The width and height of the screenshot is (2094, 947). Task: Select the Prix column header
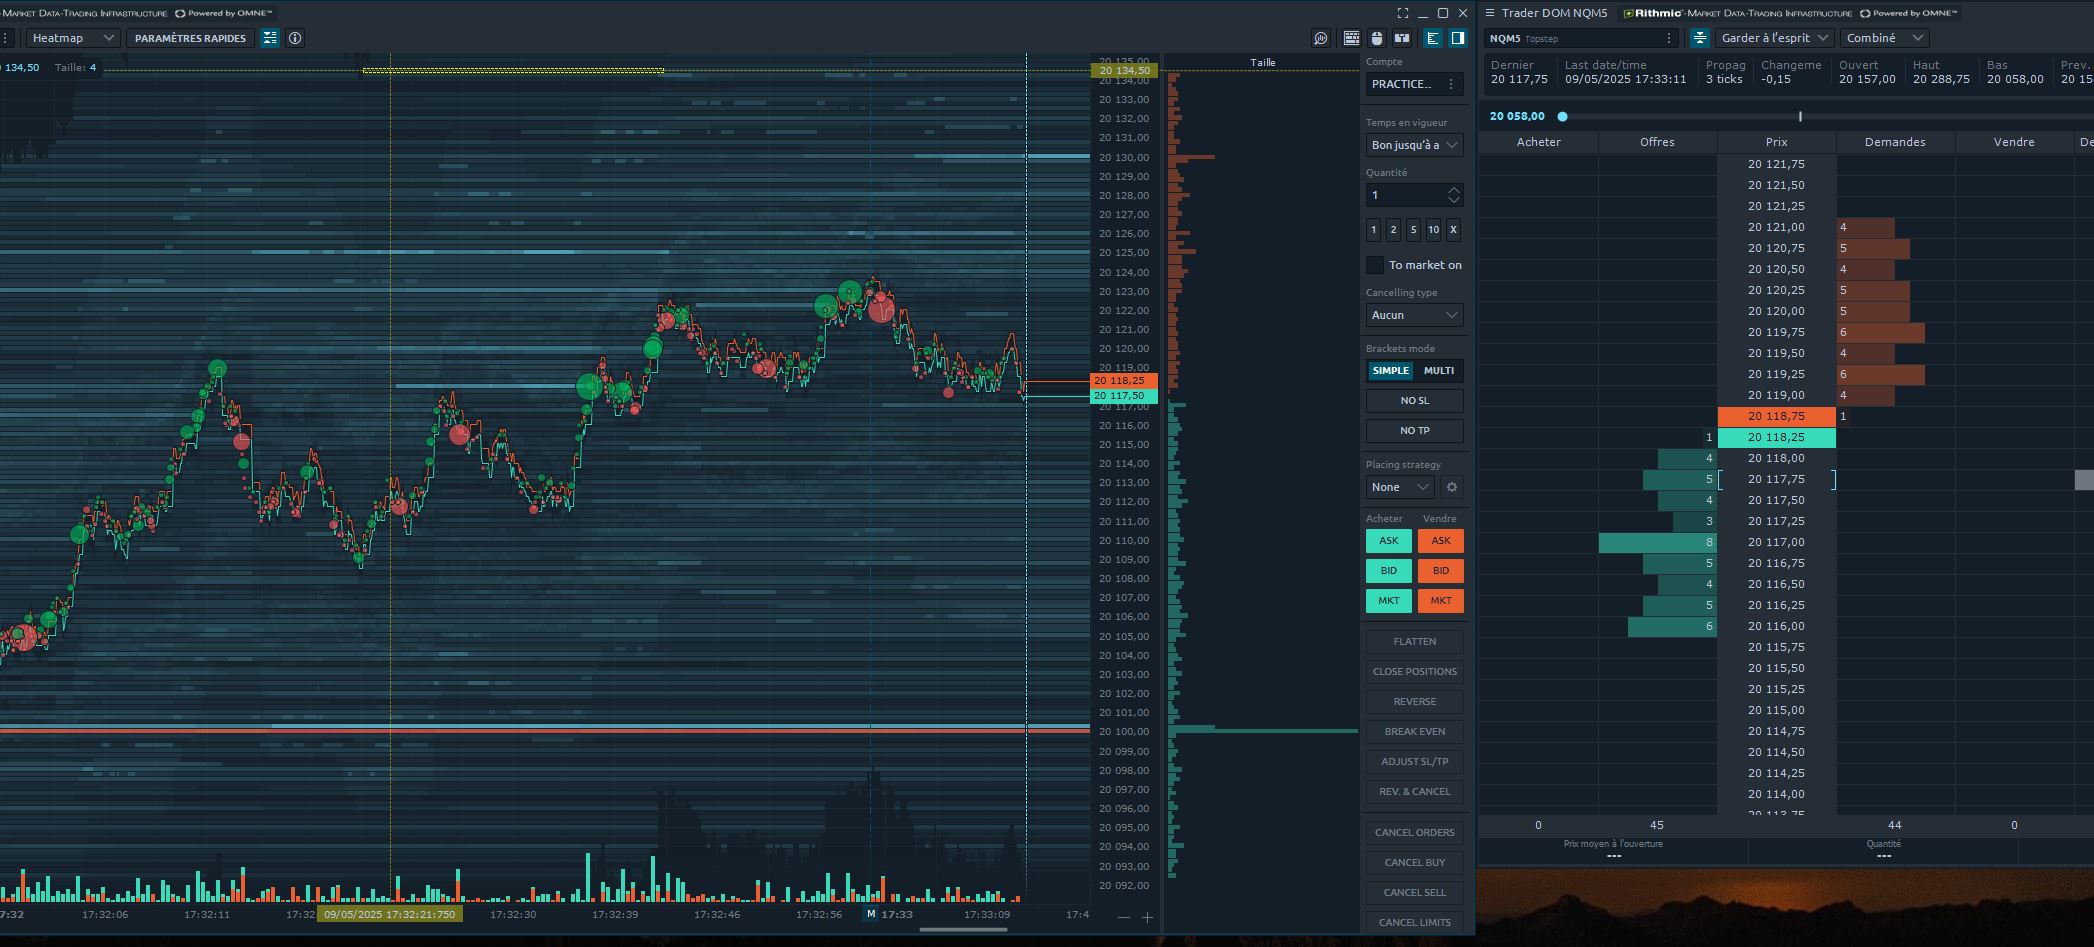coord(1776,142)
